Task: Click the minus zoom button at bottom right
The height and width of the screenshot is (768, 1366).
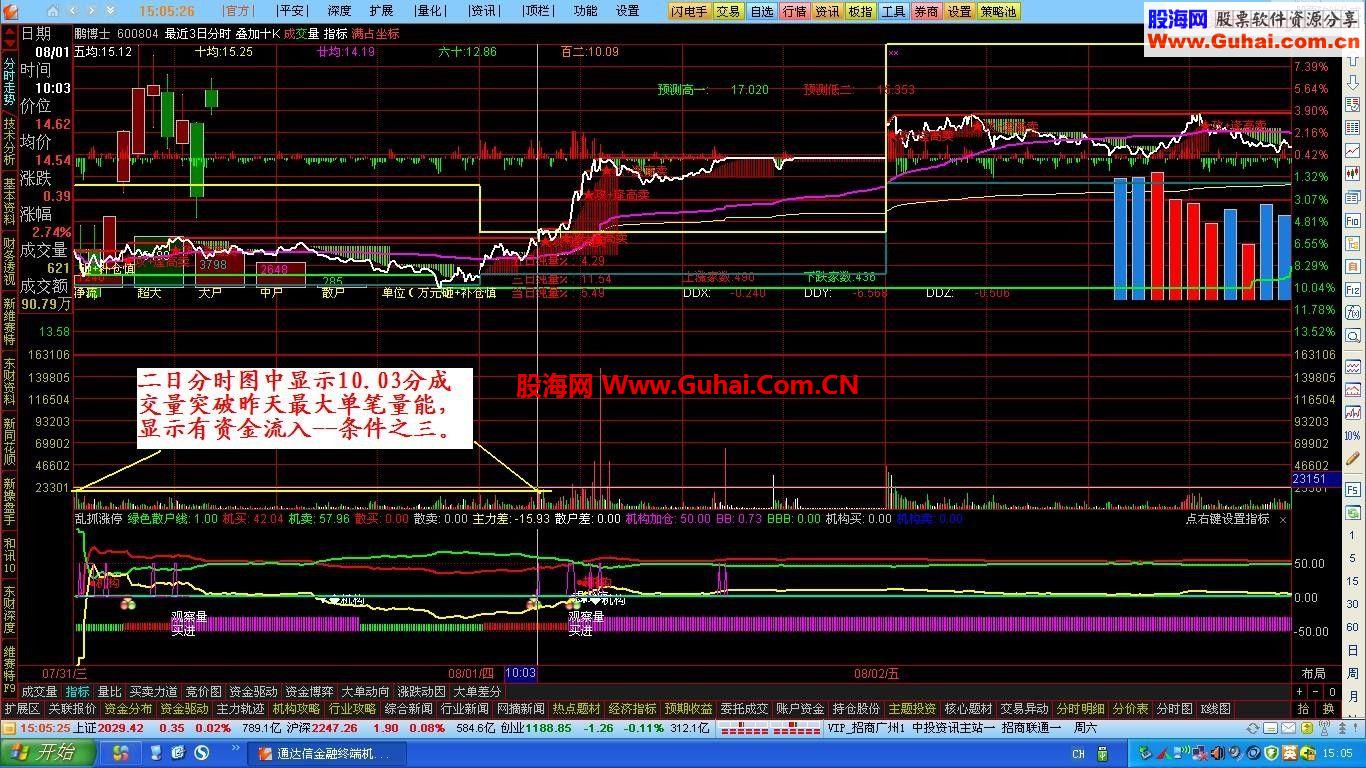Action: point(1316,691)
